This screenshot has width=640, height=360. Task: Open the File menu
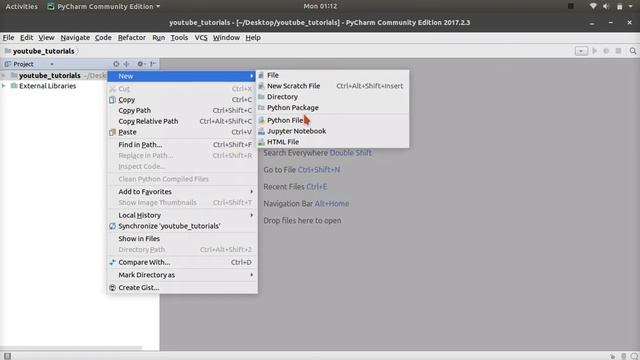coord(8,38)
